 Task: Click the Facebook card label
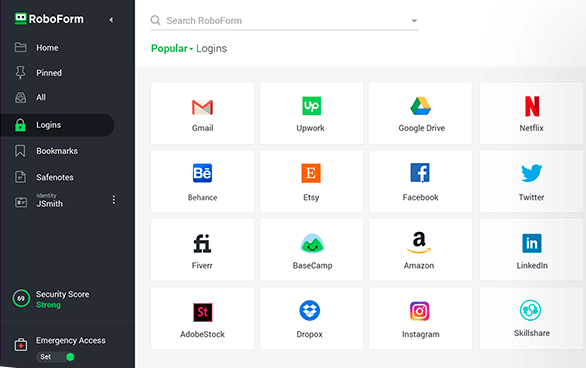[420, 197]
